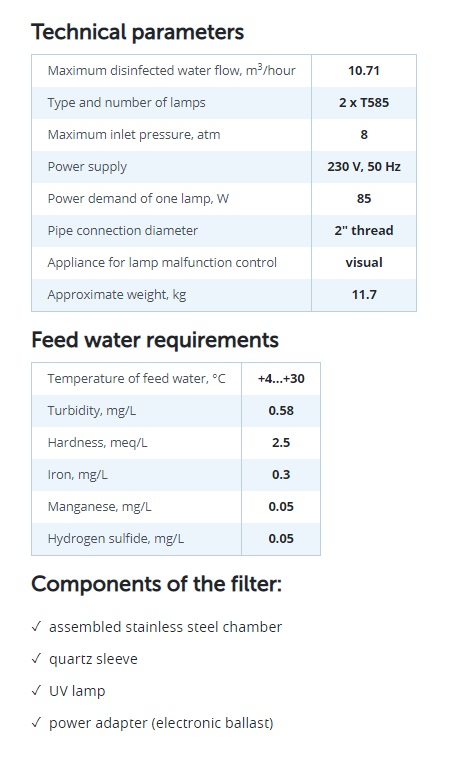Screen dimensions: 474x774
Task: Click the checkmark beside assembled stainless steel chamber
Action: click(36, 627)
